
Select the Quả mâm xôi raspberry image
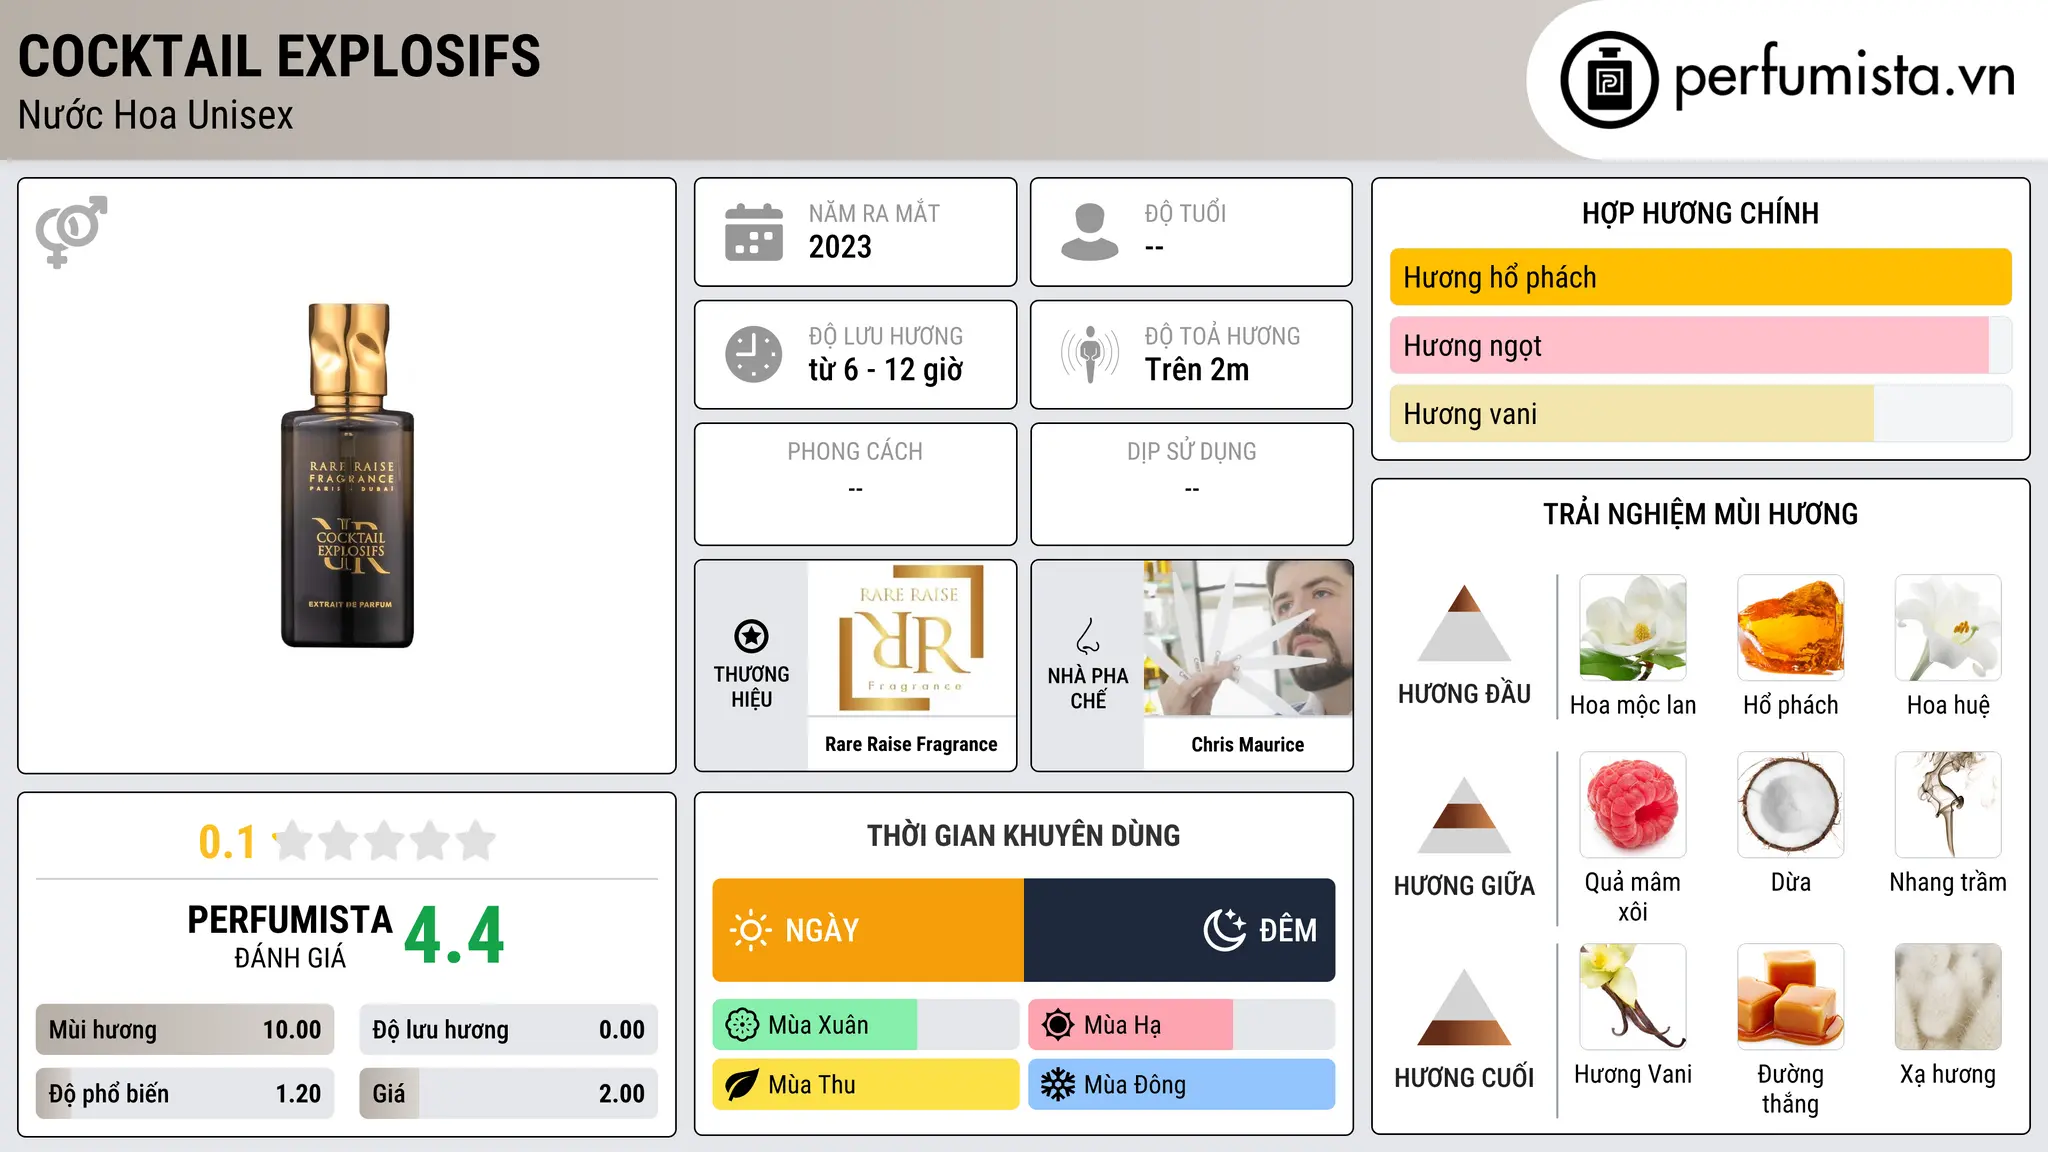(x=1633, y=805)
